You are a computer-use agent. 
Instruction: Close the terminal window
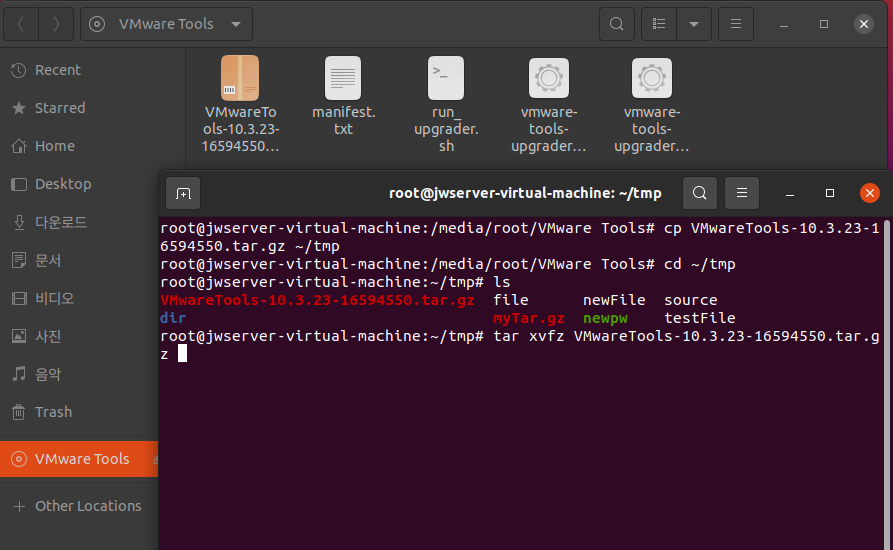point(870,193)
